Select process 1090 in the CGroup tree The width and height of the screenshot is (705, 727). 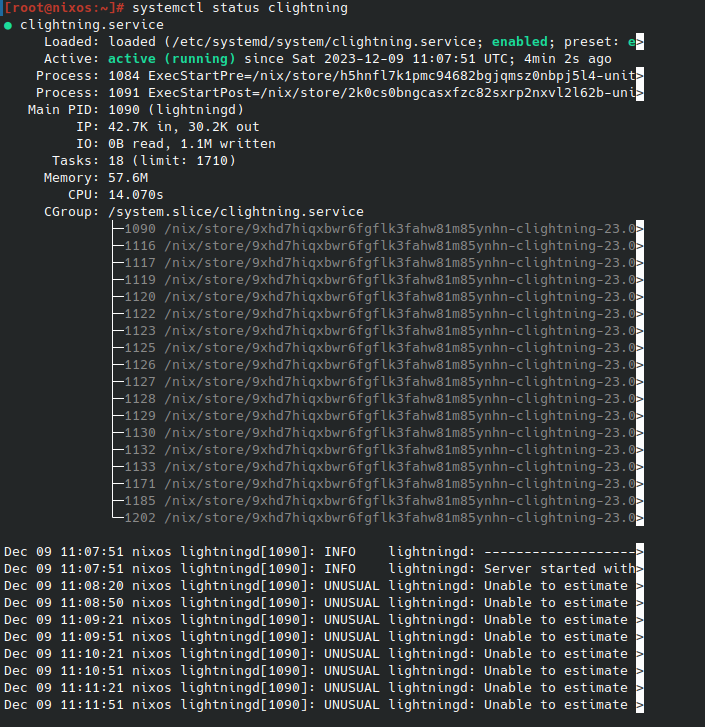(140, 229)
